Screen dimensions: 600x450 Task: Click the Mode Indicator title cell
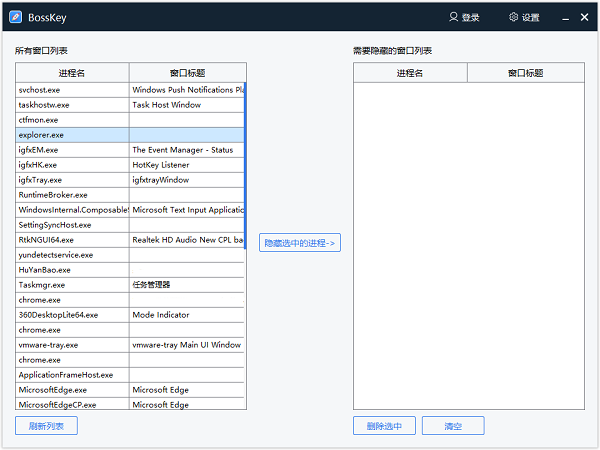tap(187, 315)
